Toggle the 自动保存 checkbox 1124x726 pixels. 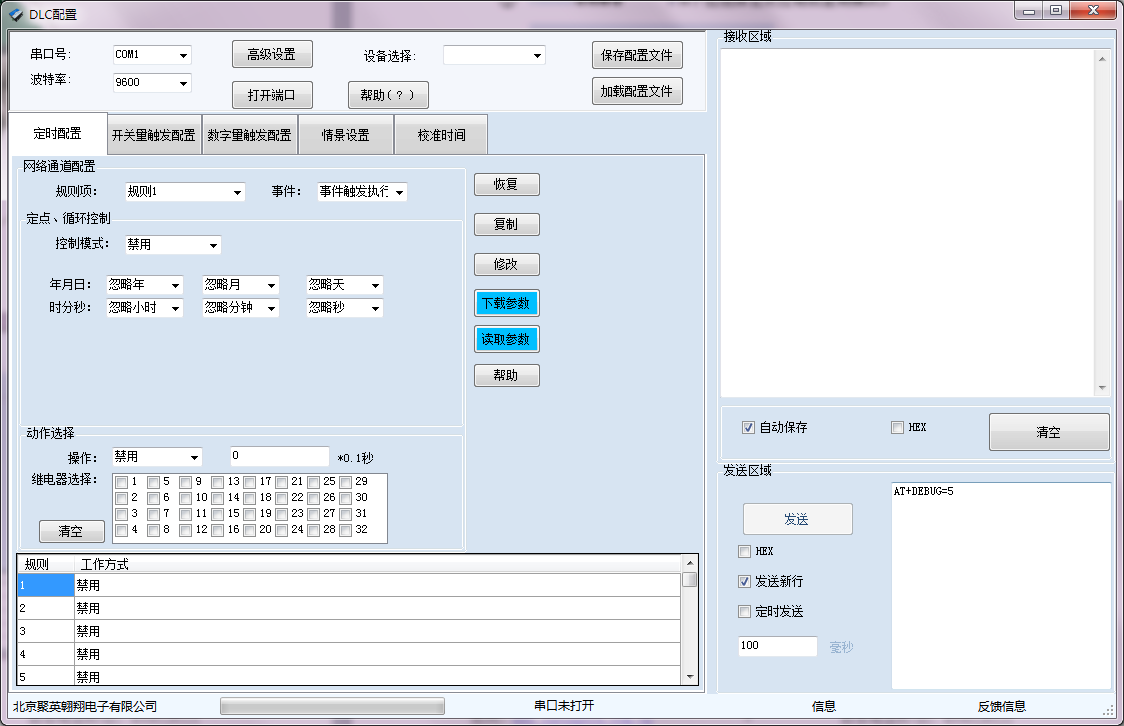(748, 428)
